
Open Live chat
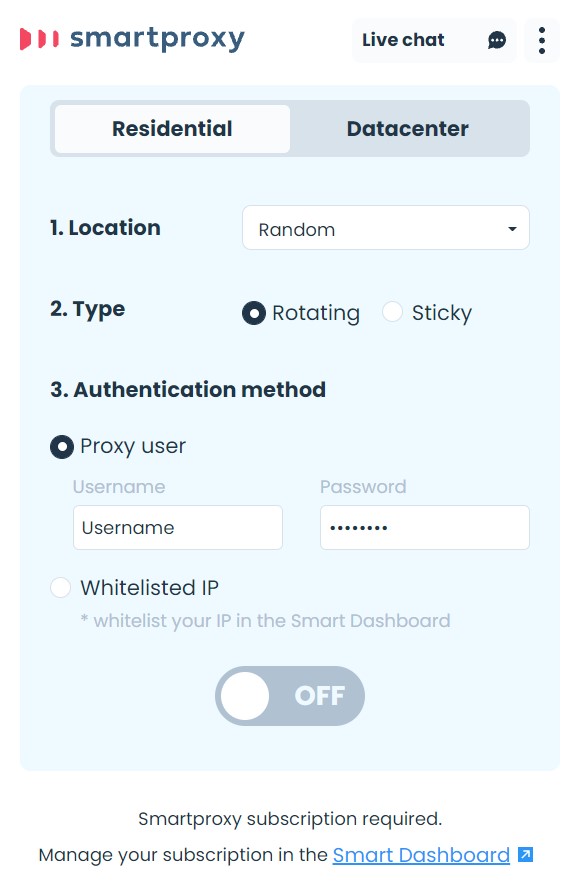point(403,40)
